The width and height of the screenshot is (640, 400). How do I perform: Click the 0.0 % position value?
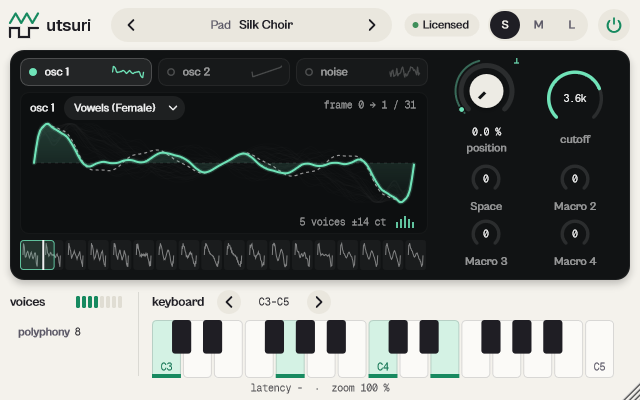[x=486, y=132]
